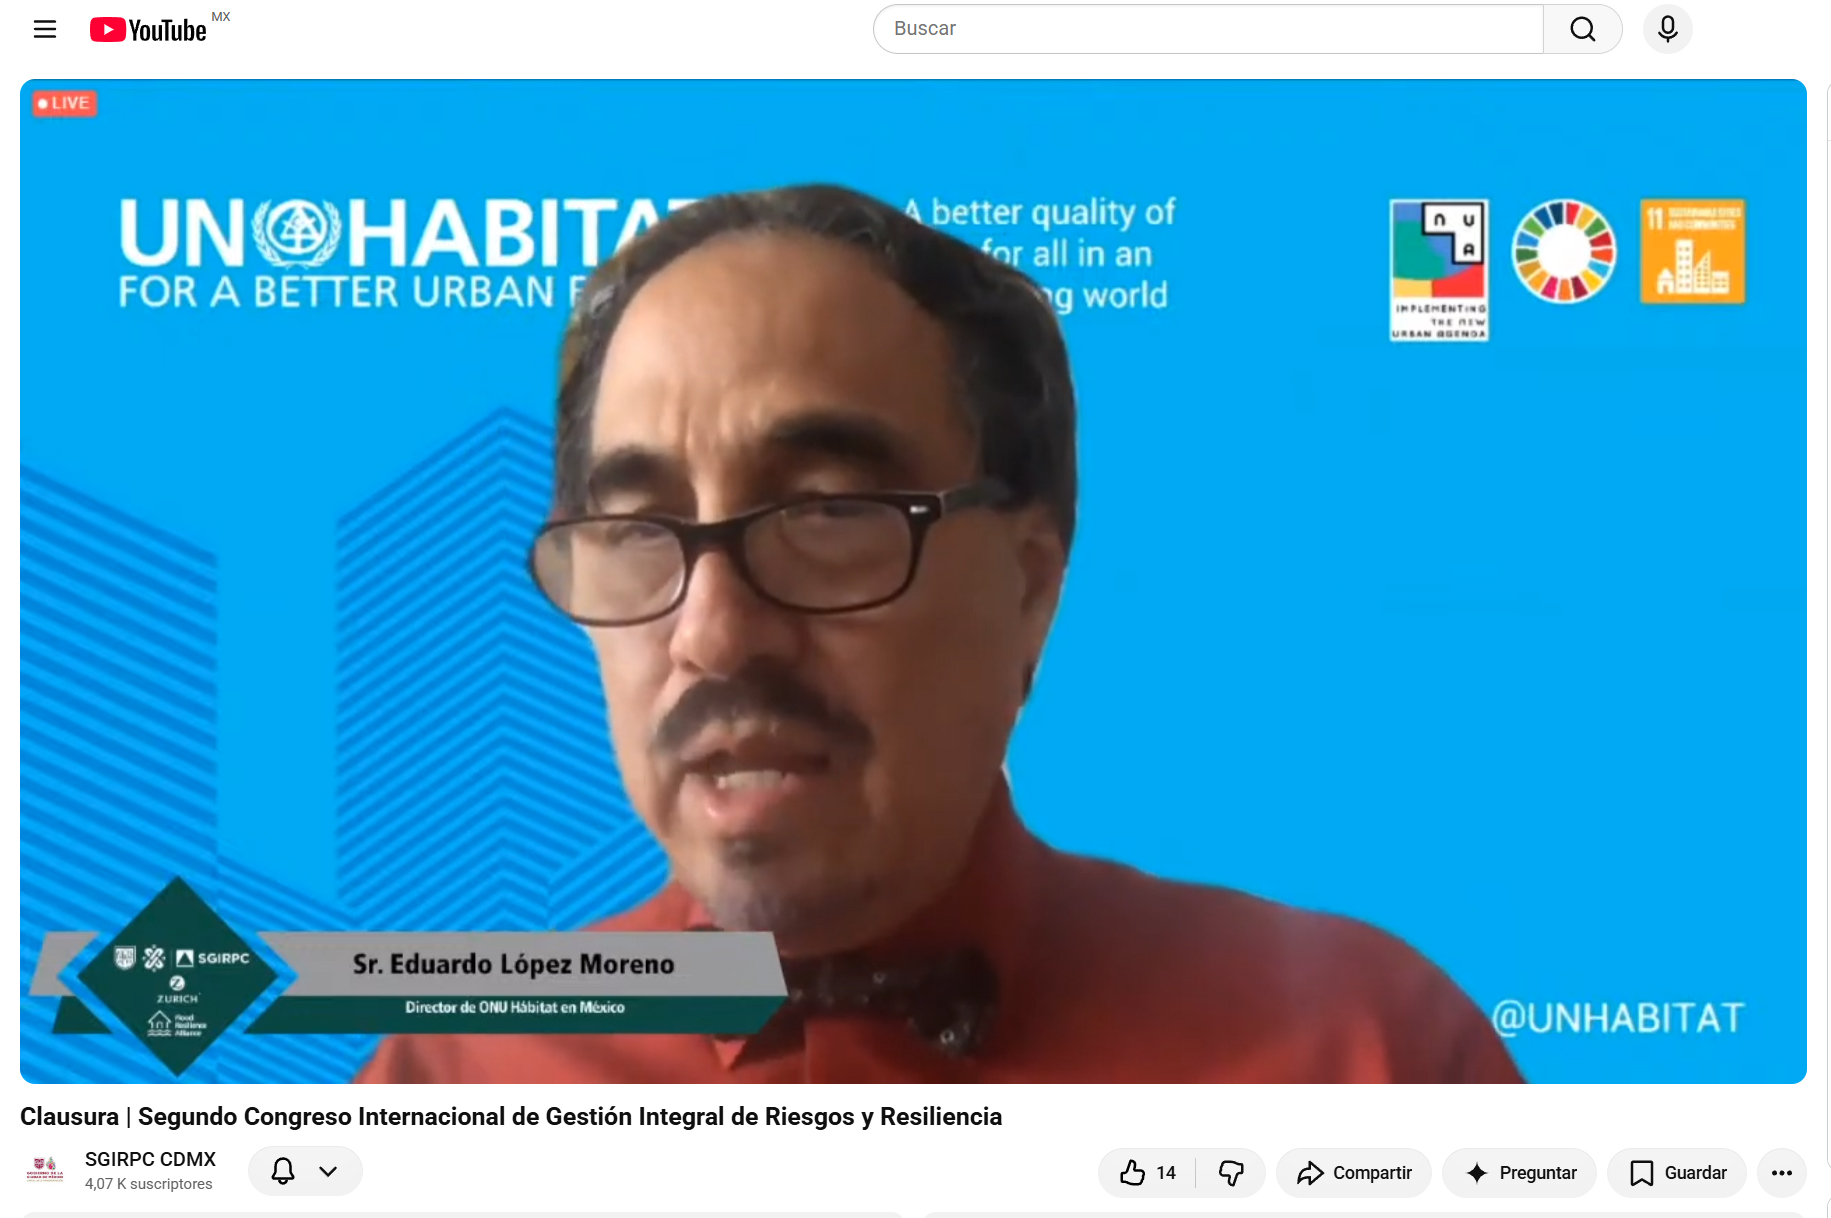Click the LIVE badge on video
The image size is (1831, 1218).
64,103
